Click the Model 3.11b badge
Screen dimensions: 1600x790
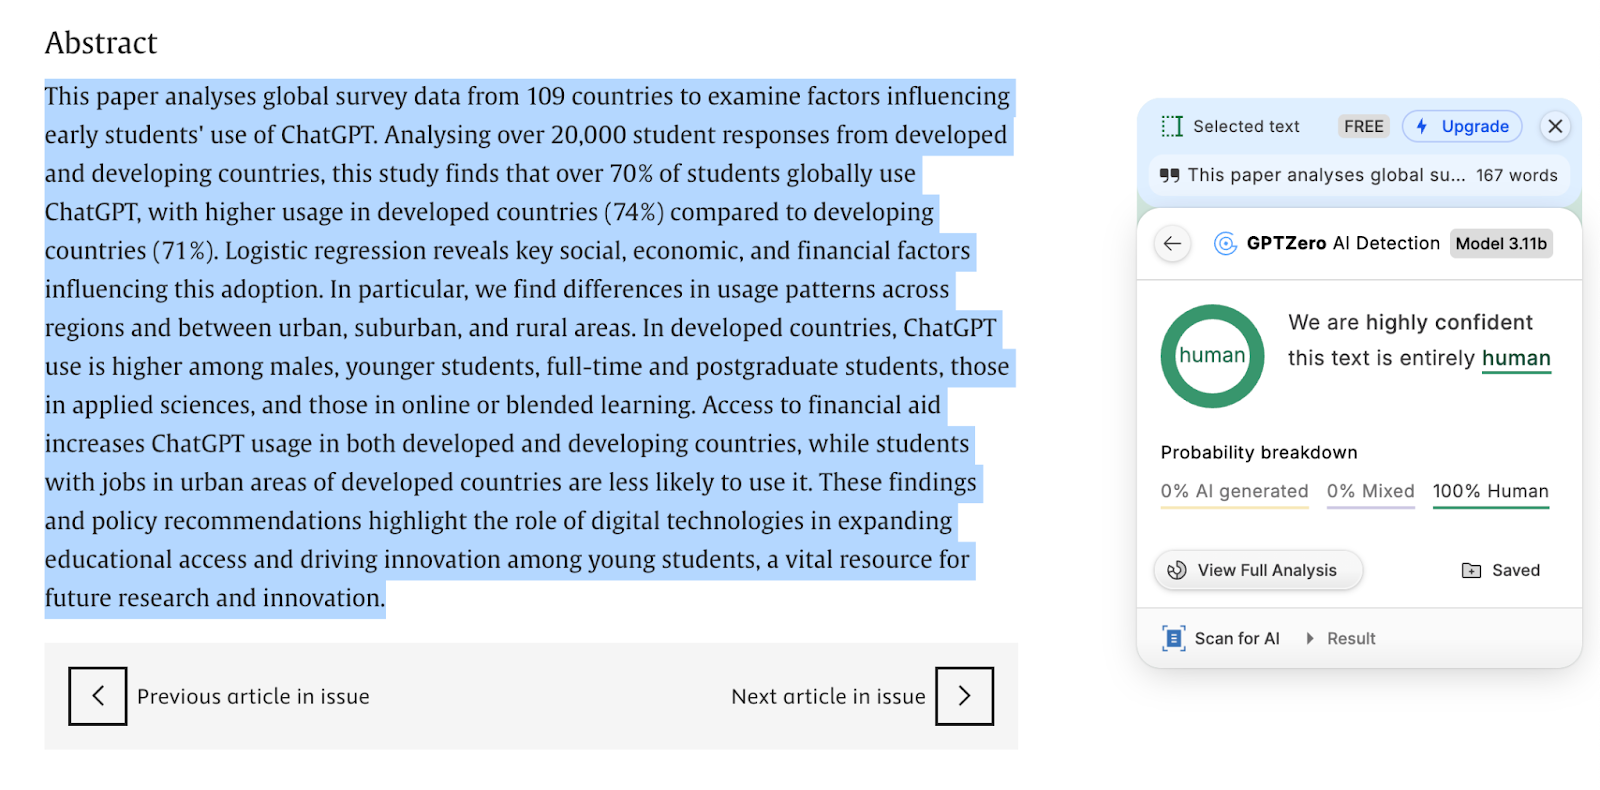pyautogui.click(x=1501, y=244)
